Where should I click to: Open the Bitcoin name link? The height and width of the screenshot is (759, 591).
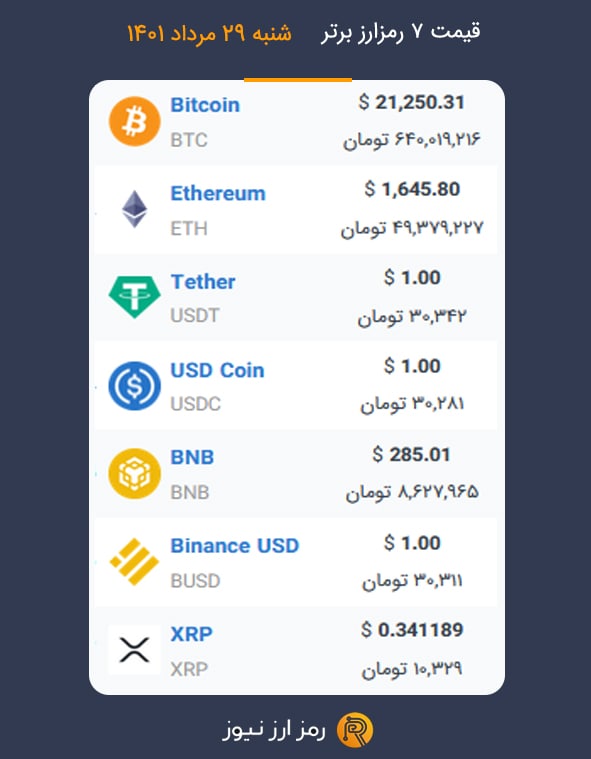205,105
